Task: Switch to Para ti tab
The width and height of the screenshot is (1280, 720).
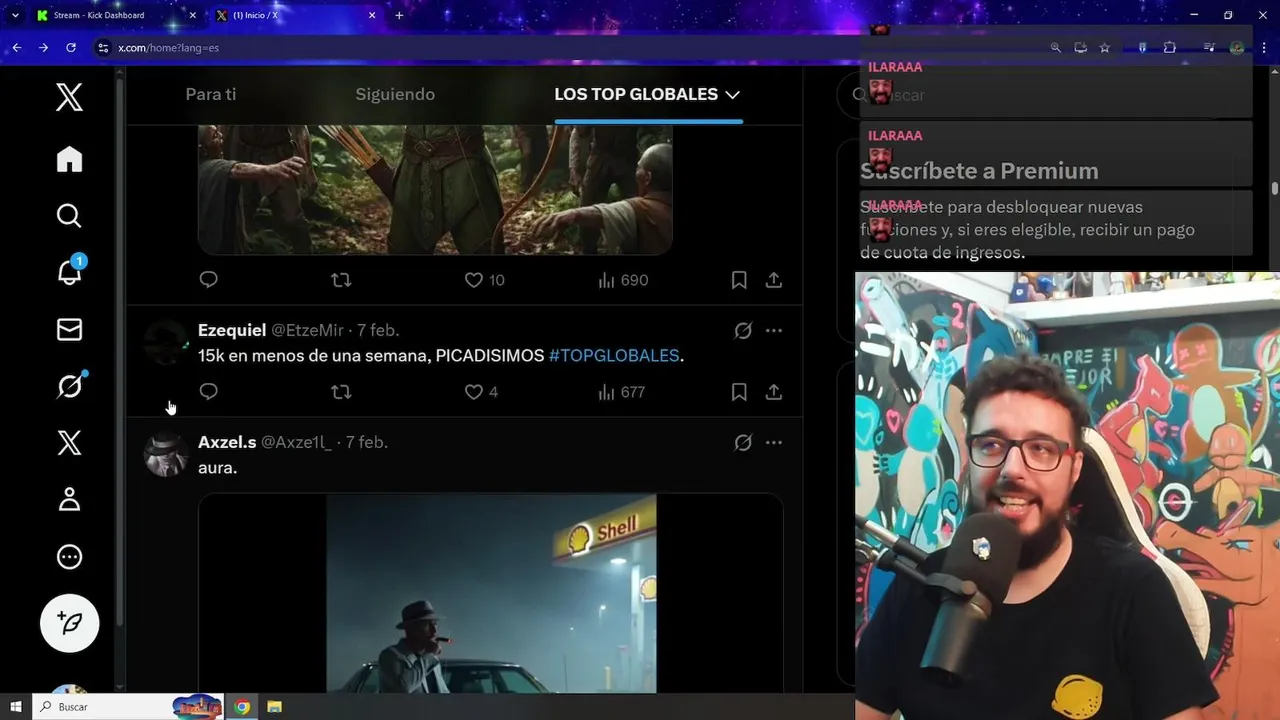Action: click(211, 94)
